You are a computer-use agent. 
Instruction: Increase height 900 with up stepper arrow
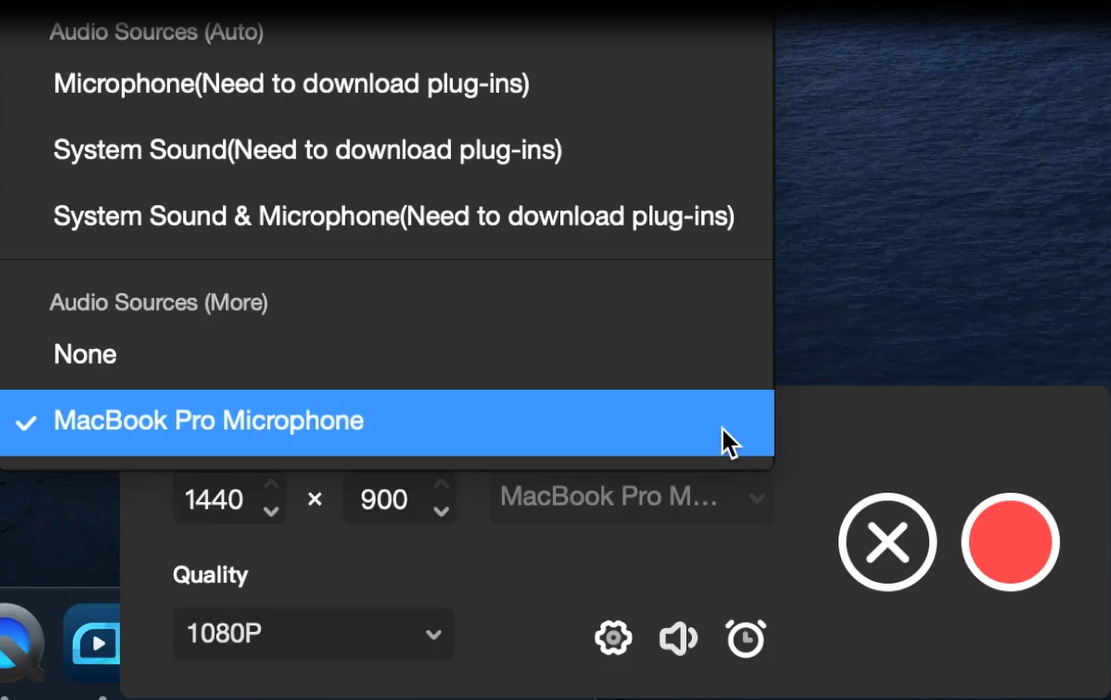coord(441,486)
